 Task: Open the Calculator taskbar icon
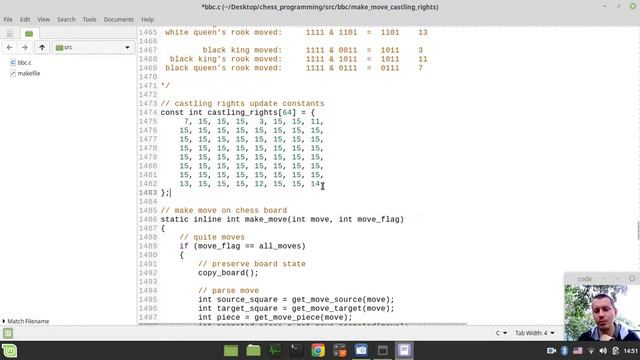340,351
